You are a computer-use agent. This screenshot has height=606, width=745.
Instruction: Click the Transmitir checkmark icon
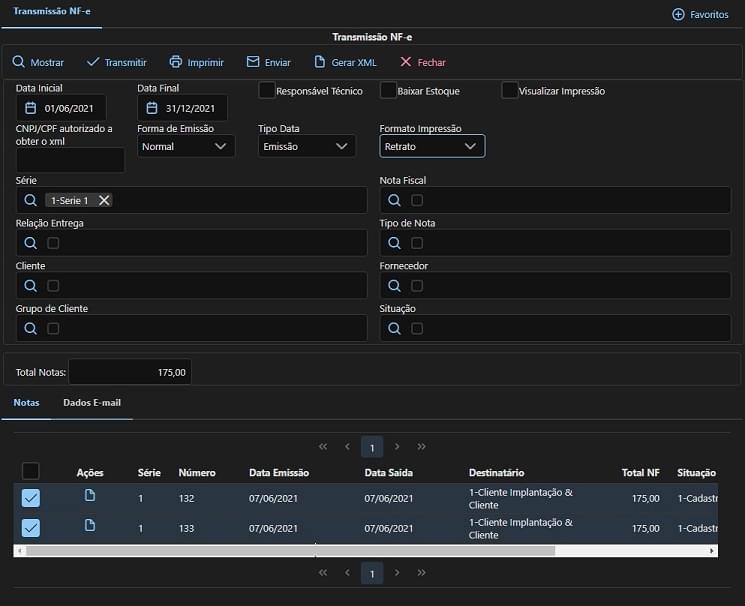pos(93,62)
